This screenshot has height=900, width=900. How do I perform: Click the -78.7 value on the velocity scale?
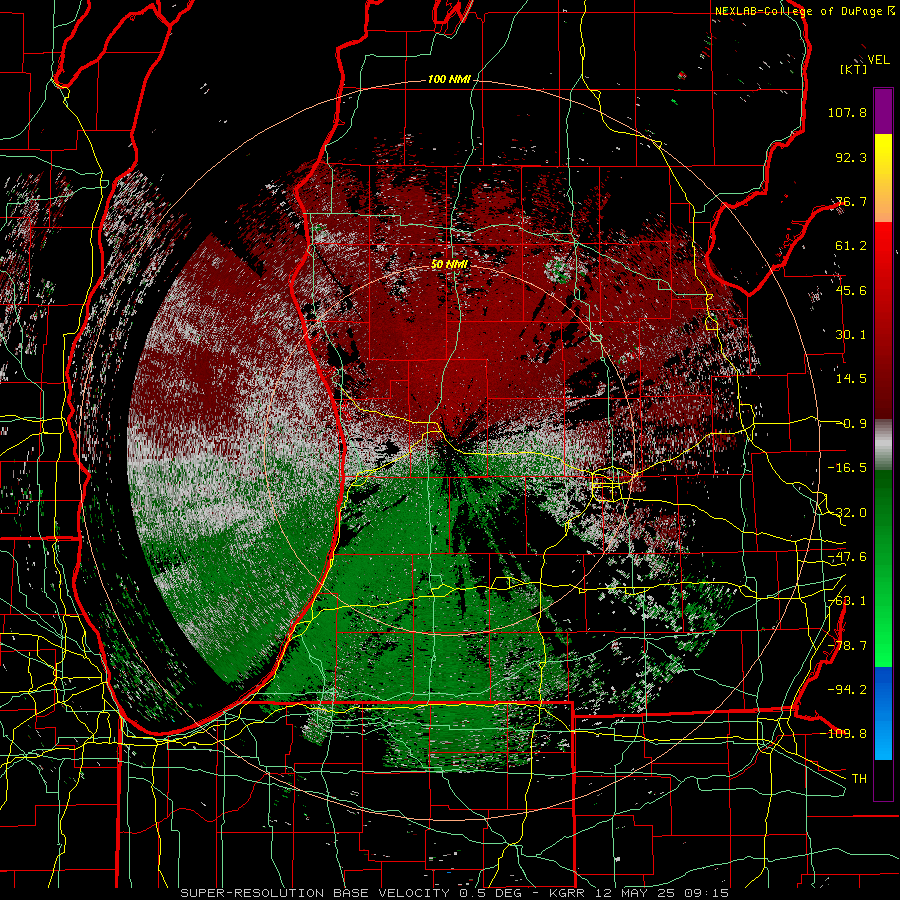[x=847, y=646]
